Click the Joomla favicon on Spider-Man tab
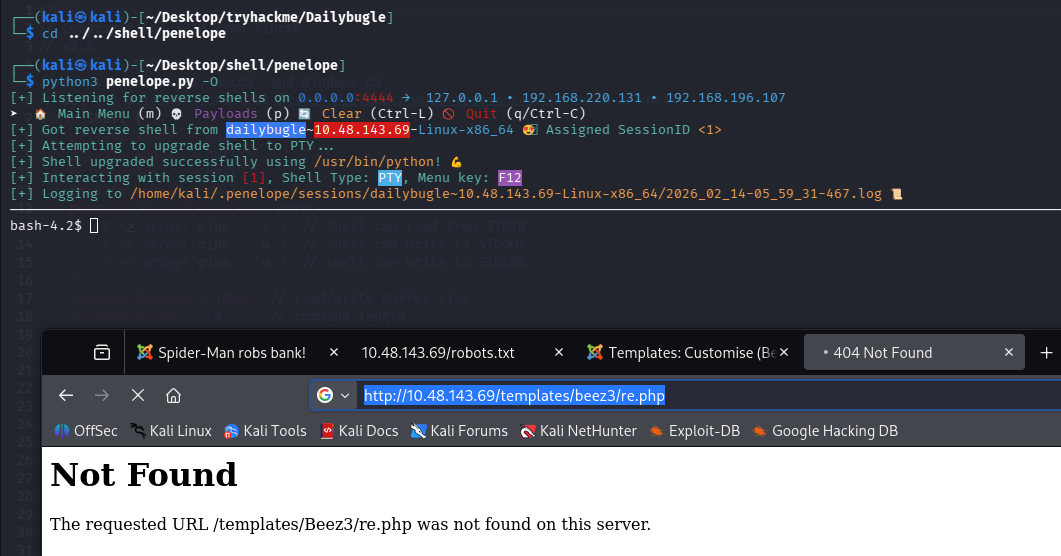Screen dimensions: 1061x556 pyautogui.click(x=146, y=352)
